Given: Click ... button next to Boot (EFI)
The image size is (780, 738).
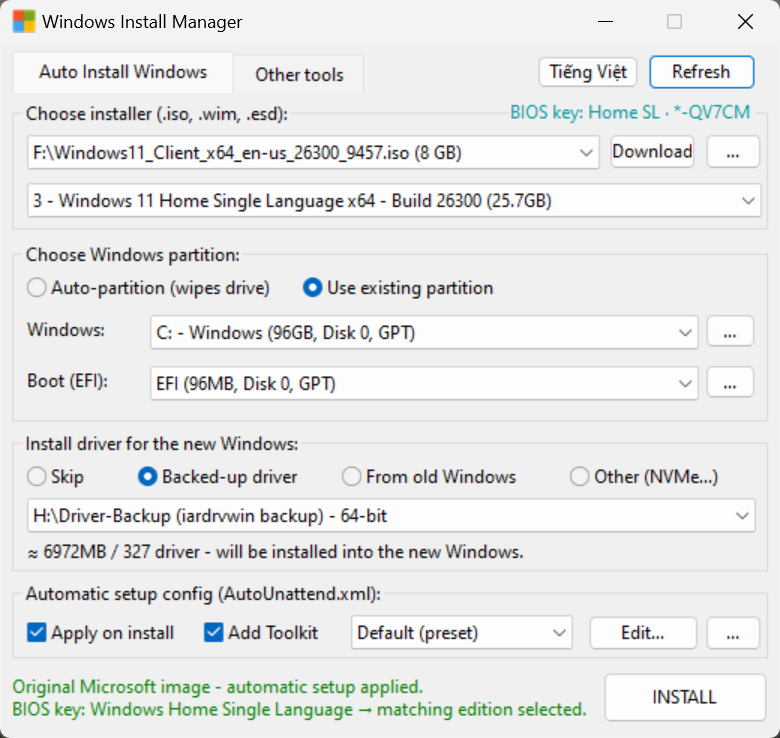Looking at the screenshot, I should click(730, 382).
